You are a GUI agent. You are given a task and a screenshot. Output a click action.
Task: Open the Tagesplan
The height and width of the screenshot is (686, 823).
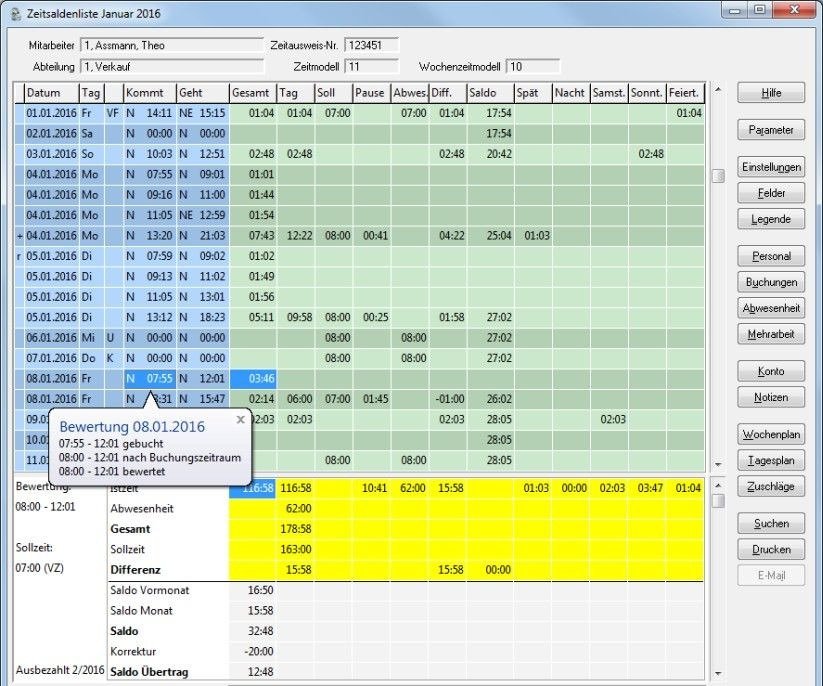pos(771,460)
